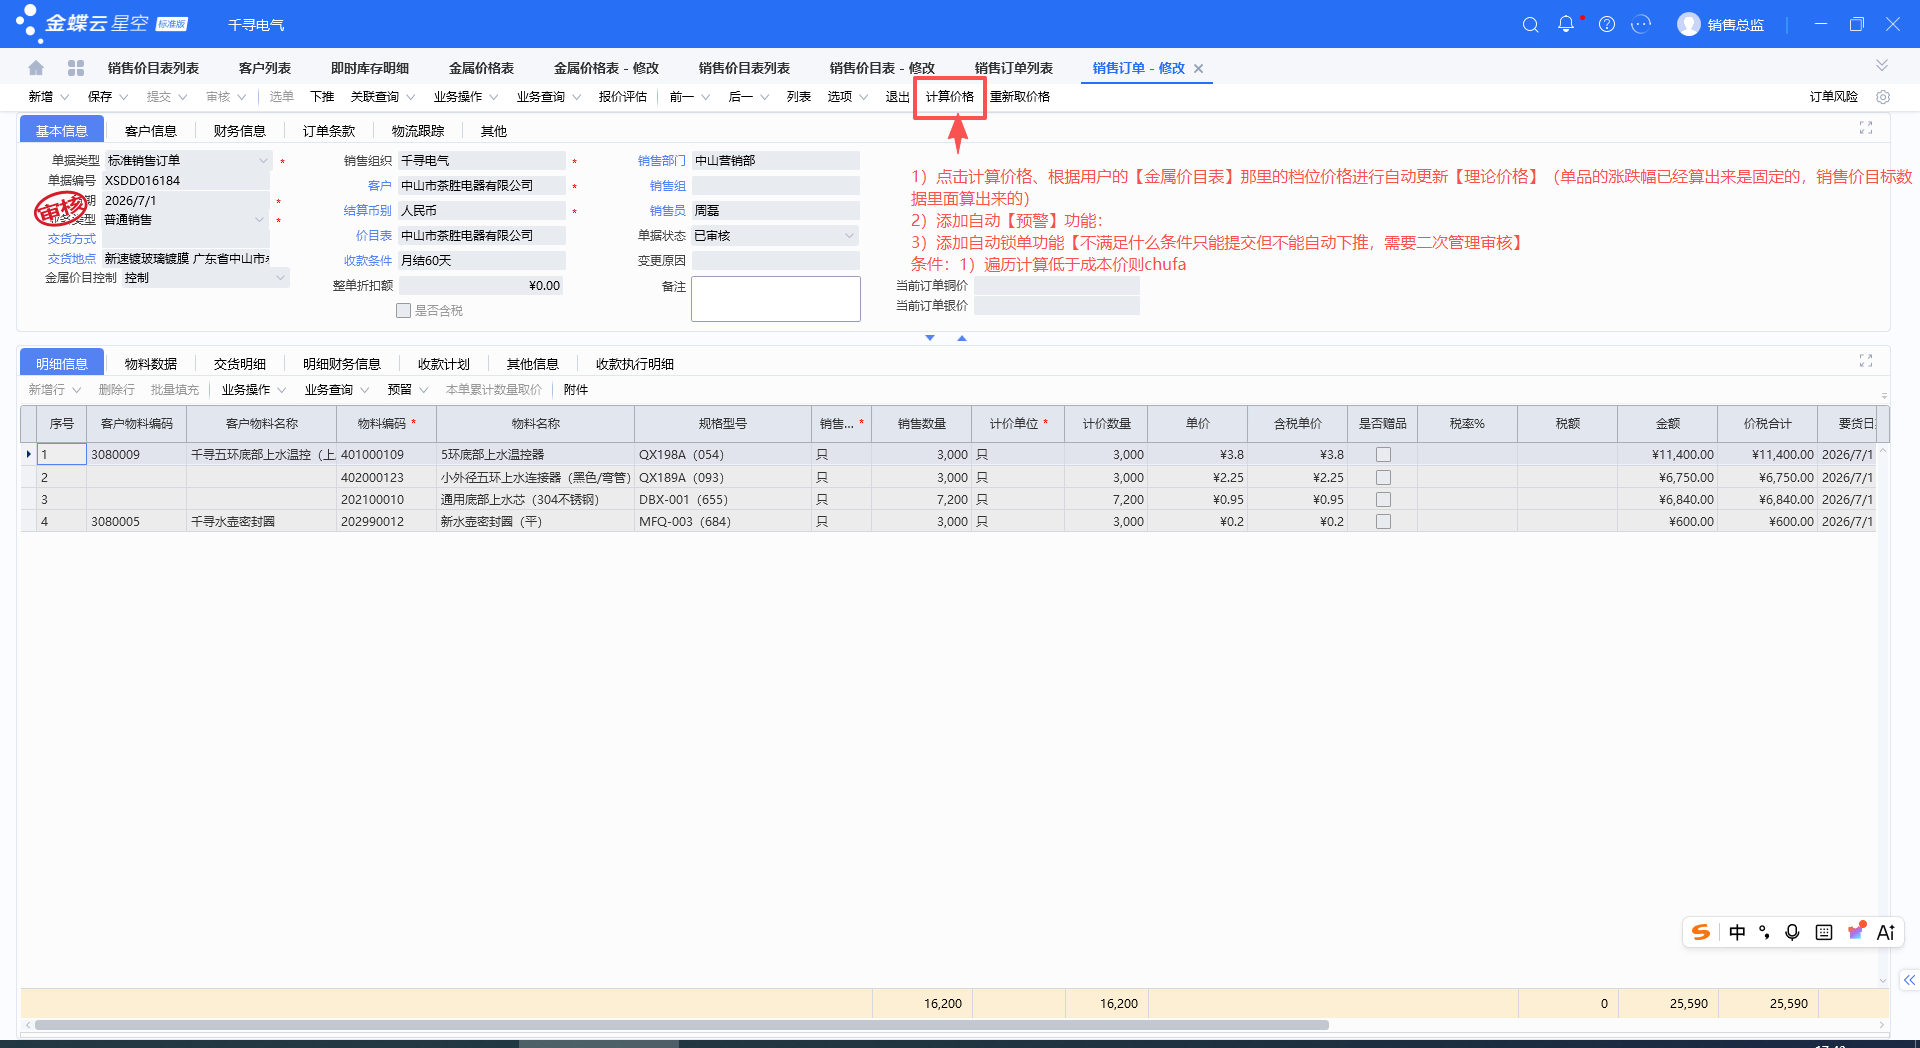Image resolution: width=1920 pixels, height=1048 pixels.
Task: Maximize the detail grid panel
Action: [1866, 361]
